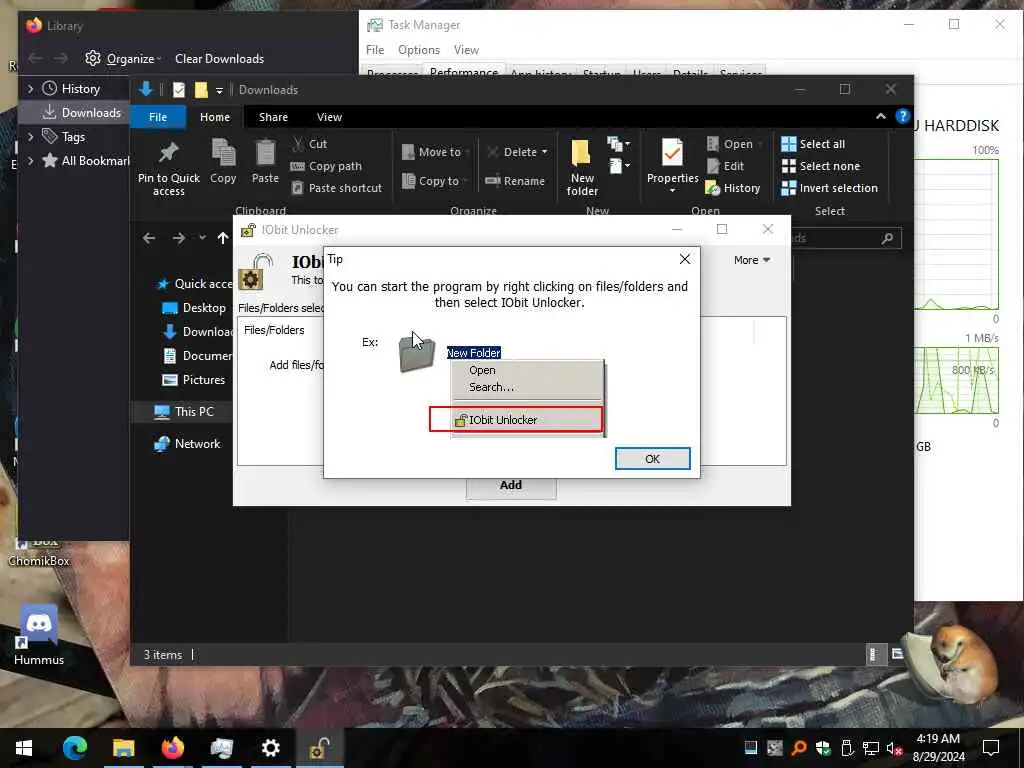Expand the Tags item in Library

coord(30,136)
